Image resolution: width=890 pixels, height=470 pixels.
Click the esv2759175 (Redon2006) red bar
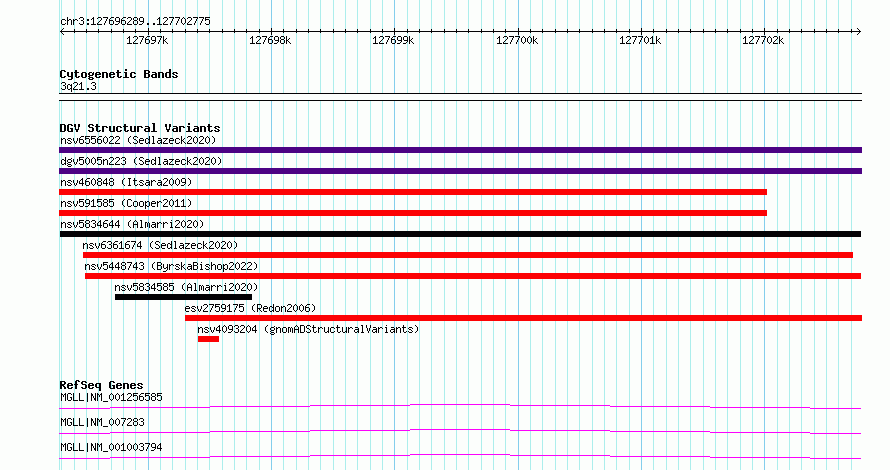pyautogui.click(x=523, y=318)
